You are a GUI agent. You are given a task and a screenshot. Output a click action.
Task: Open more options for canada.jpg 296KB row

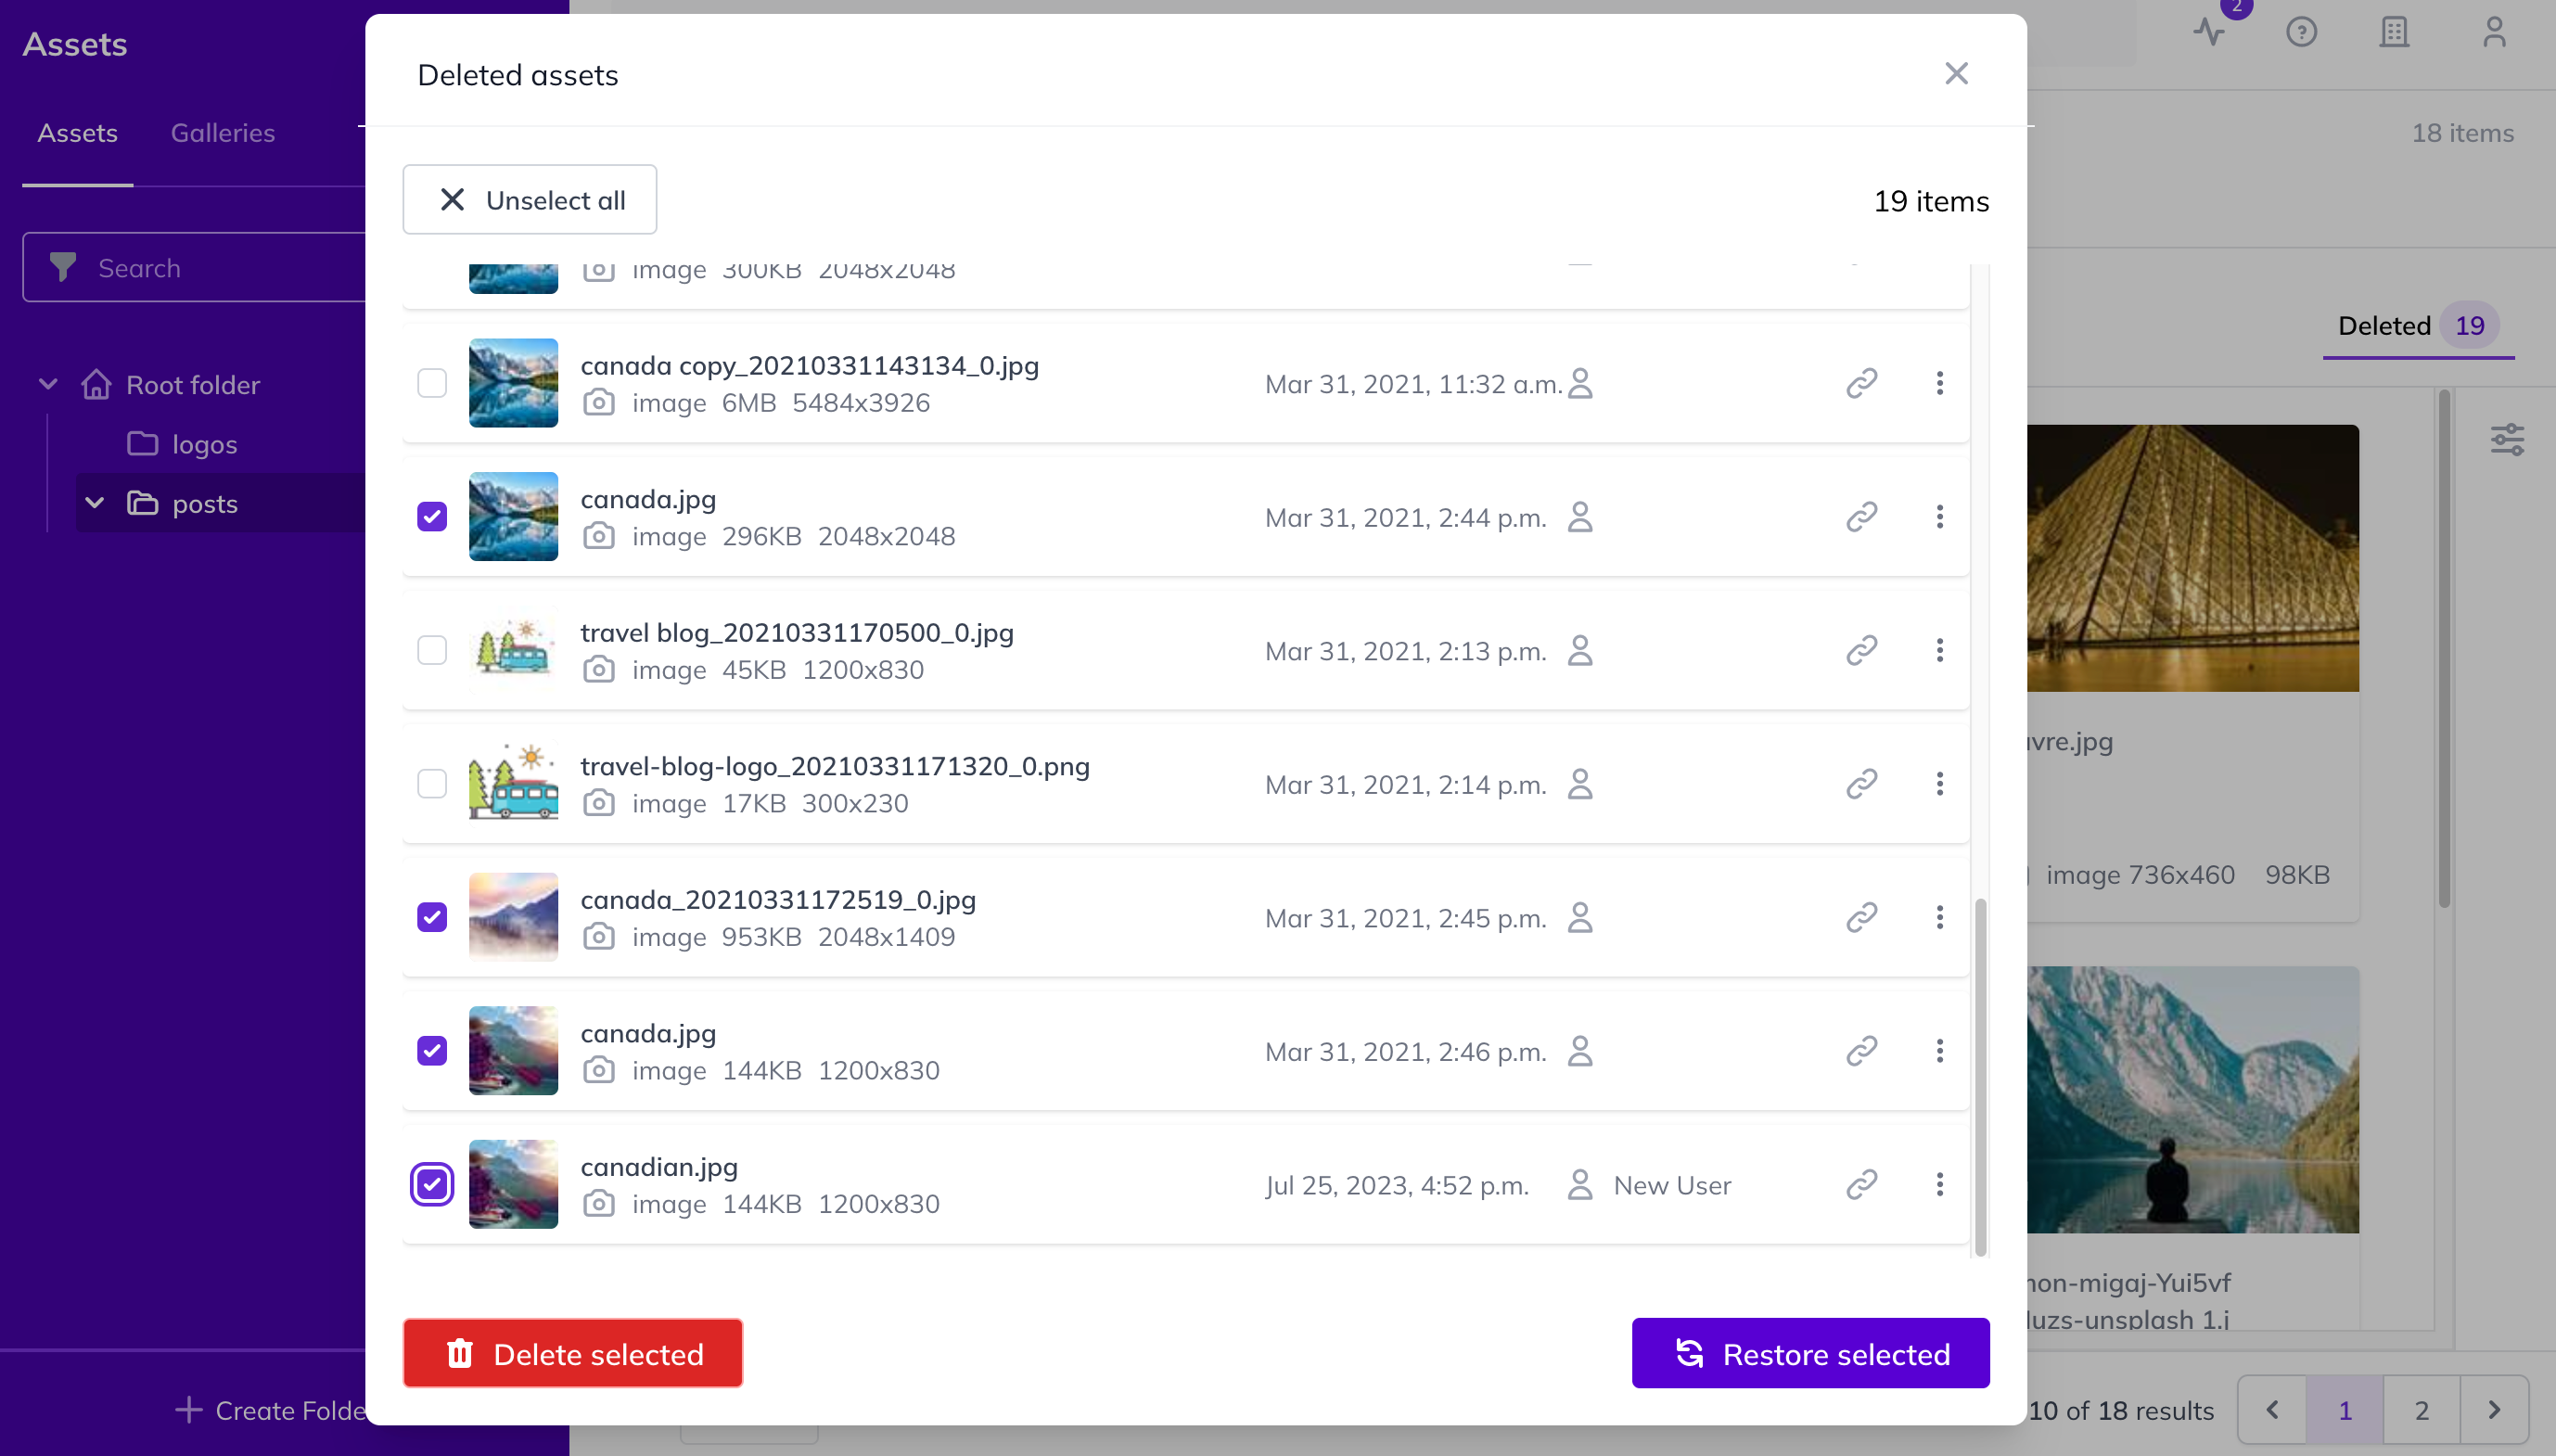pos(1939,517)
